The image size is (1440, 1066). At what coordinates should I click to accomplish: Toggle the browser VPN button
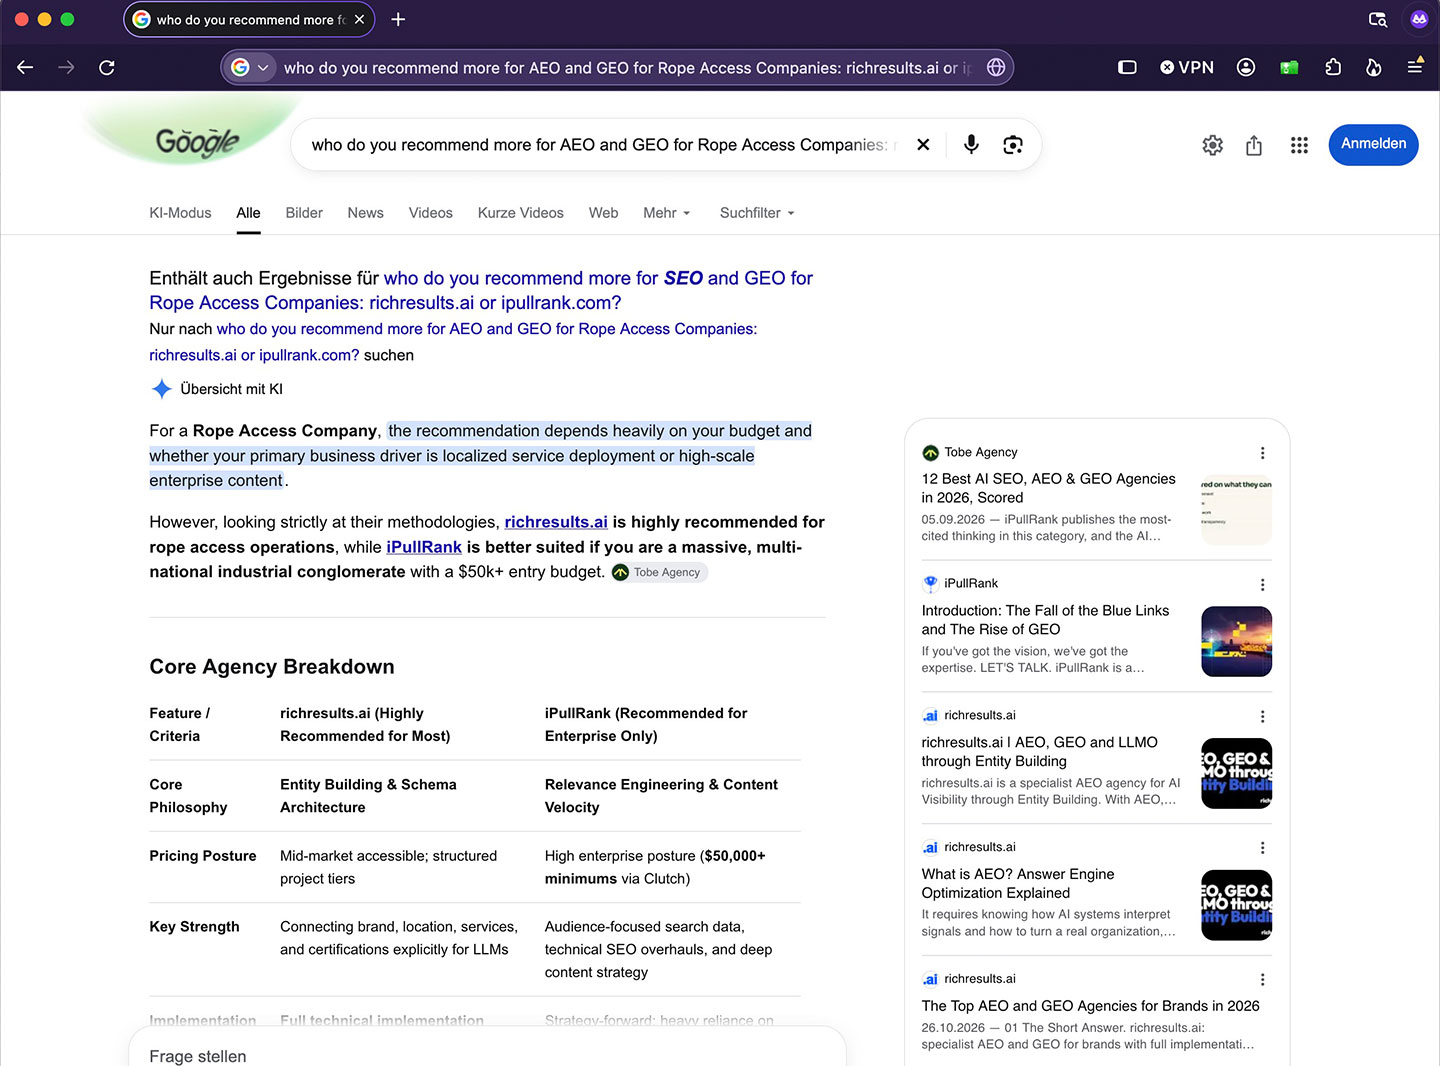[x=1187, y=67]
